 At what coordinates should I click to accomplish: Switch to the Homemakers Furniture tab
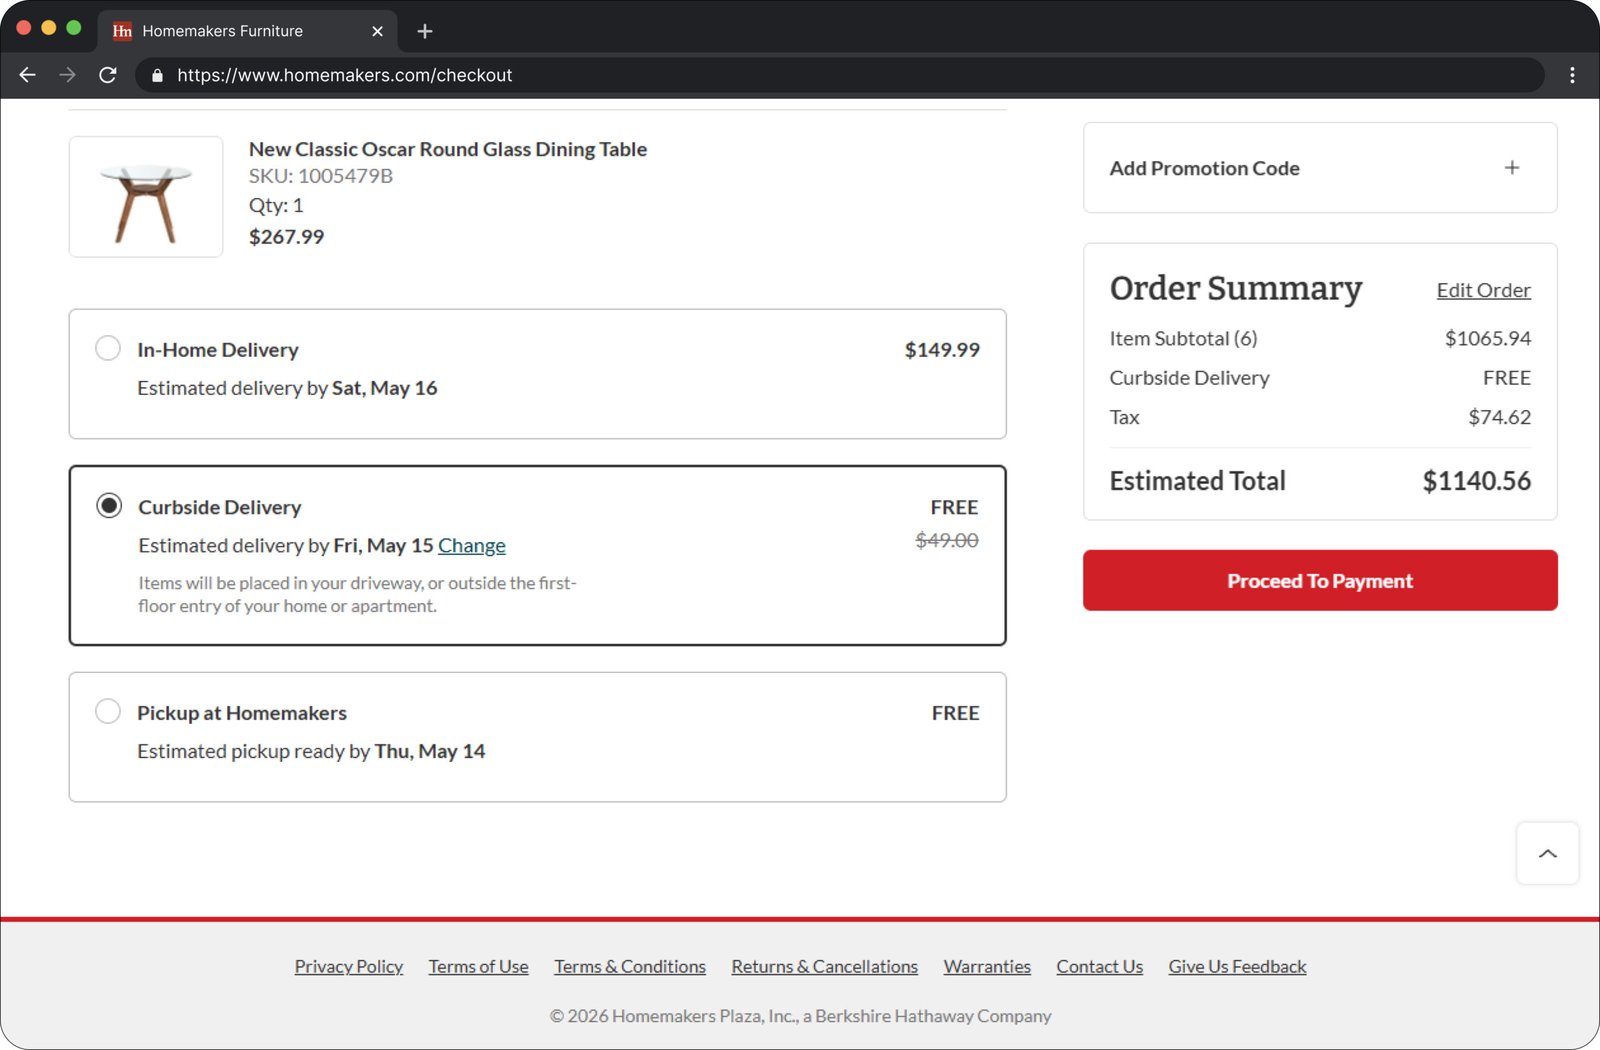pyautogui.click(x=222, y=31)
